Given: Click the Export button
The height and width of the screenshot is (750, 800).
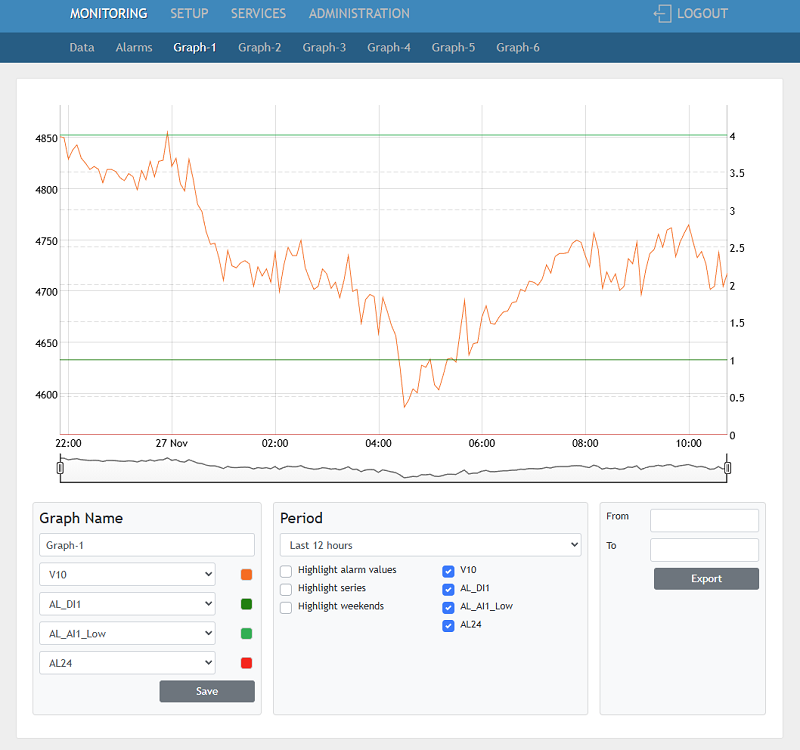Looking at the screenshot, I should pyautogui.click(x=706, y=579).
